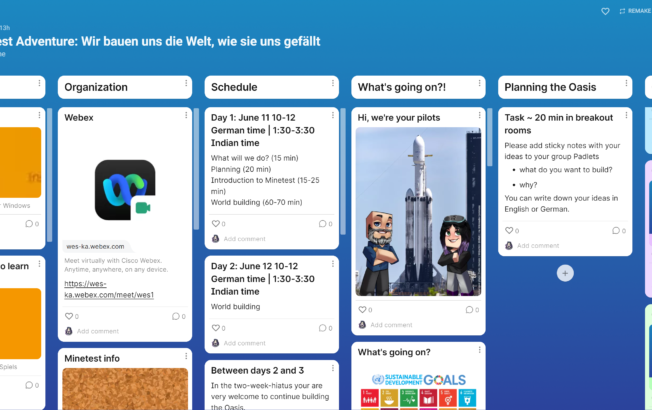Open the Day 1 post options
652x410 pixels.
[x=333, y=116]
